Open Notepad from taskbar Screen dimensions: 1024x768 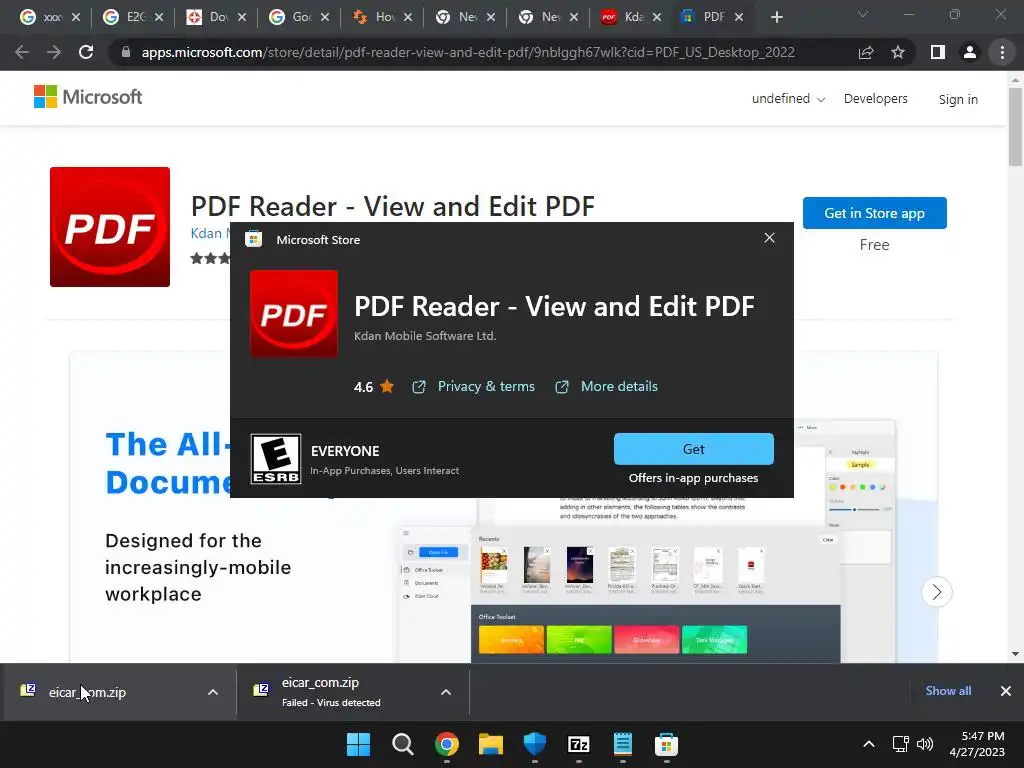pos(622,744)
